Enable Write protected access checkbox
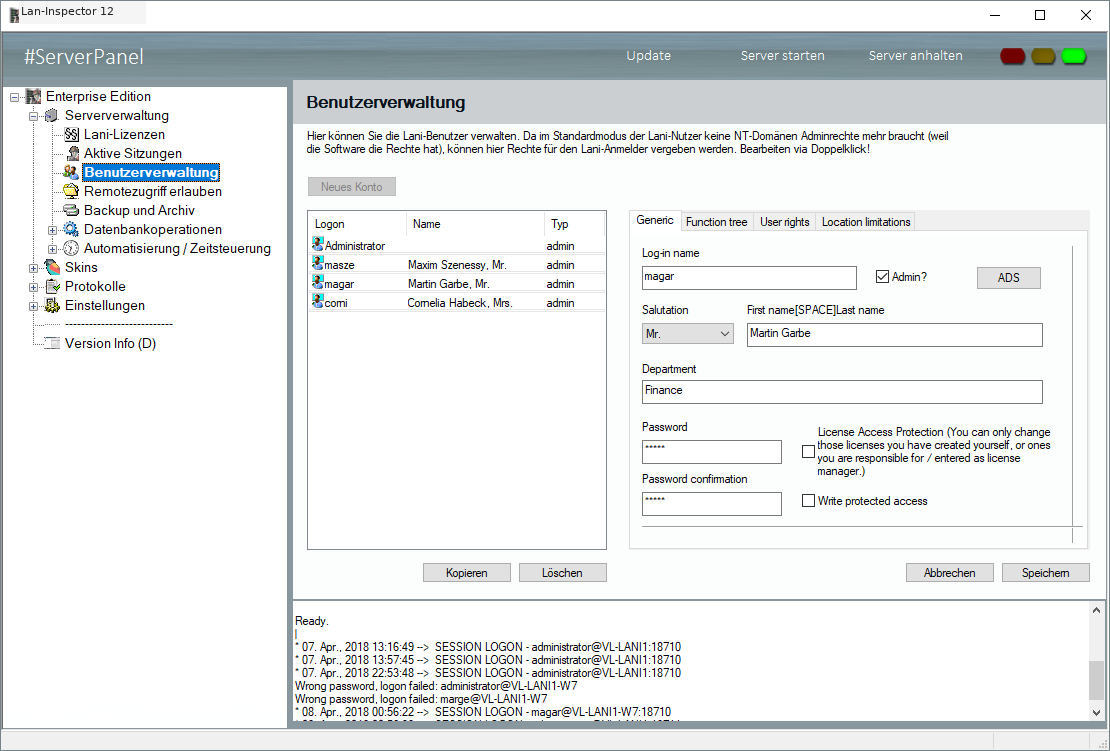Viewport: 1110px width, 751px height. (x=808, y=500)
